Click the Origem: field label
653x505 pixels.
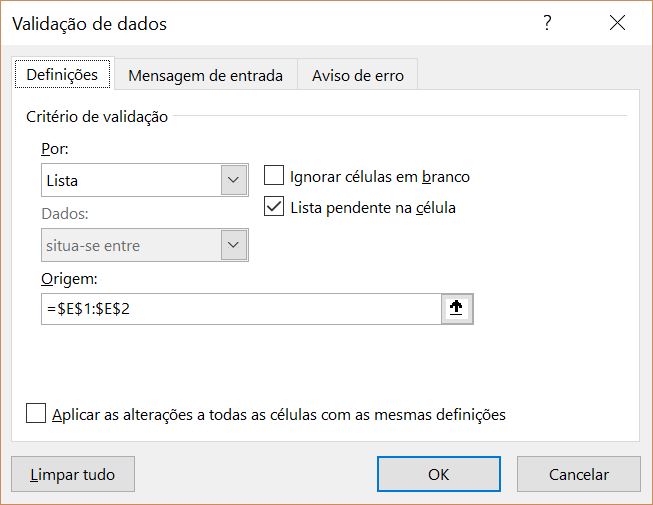(x=69, y=279)
